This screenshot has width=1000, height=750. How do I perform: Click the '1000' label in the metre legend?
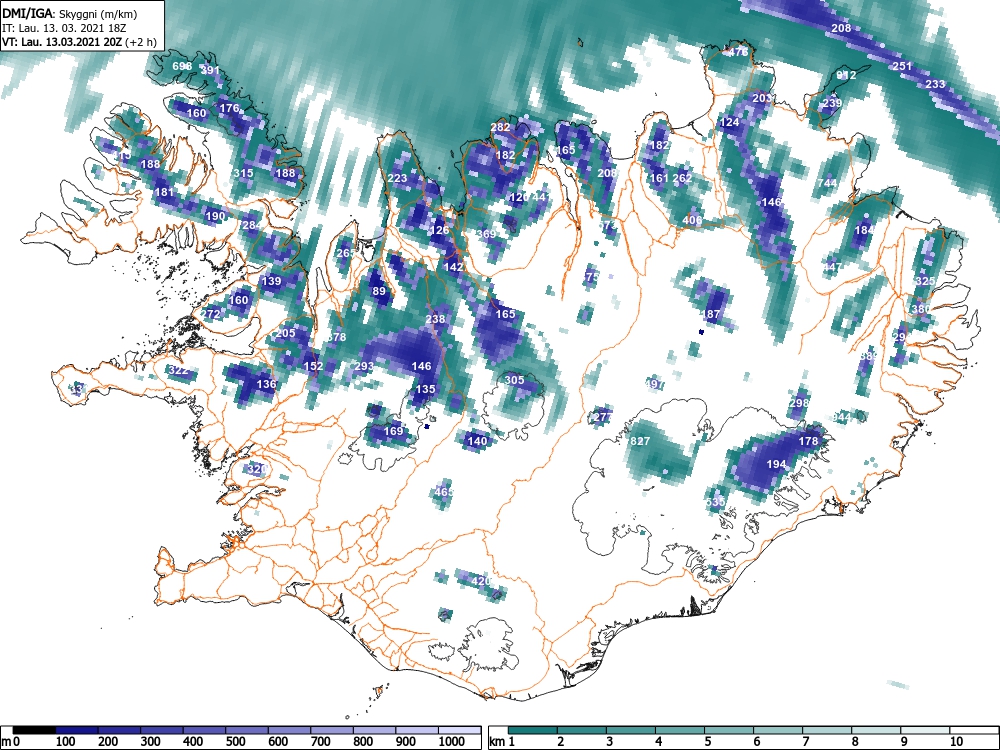pos(452,742)
